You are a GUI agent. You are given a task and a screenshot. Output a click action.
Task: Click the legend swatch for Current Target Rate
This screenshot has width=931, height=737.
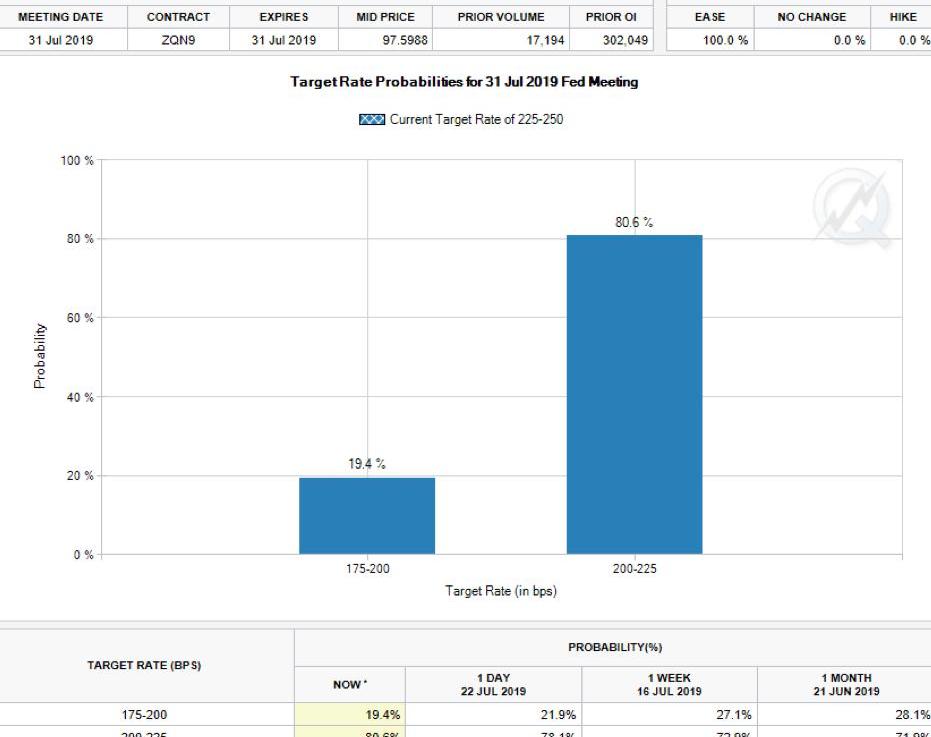(373, 120)
